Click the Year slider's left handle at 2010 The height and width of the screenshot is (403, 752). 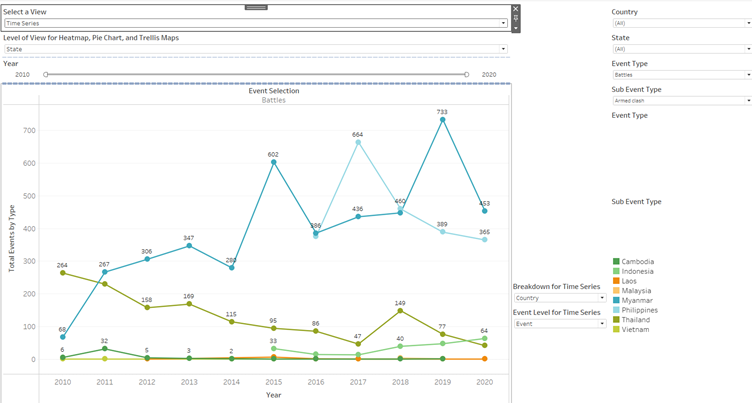(x=45, y=74)
